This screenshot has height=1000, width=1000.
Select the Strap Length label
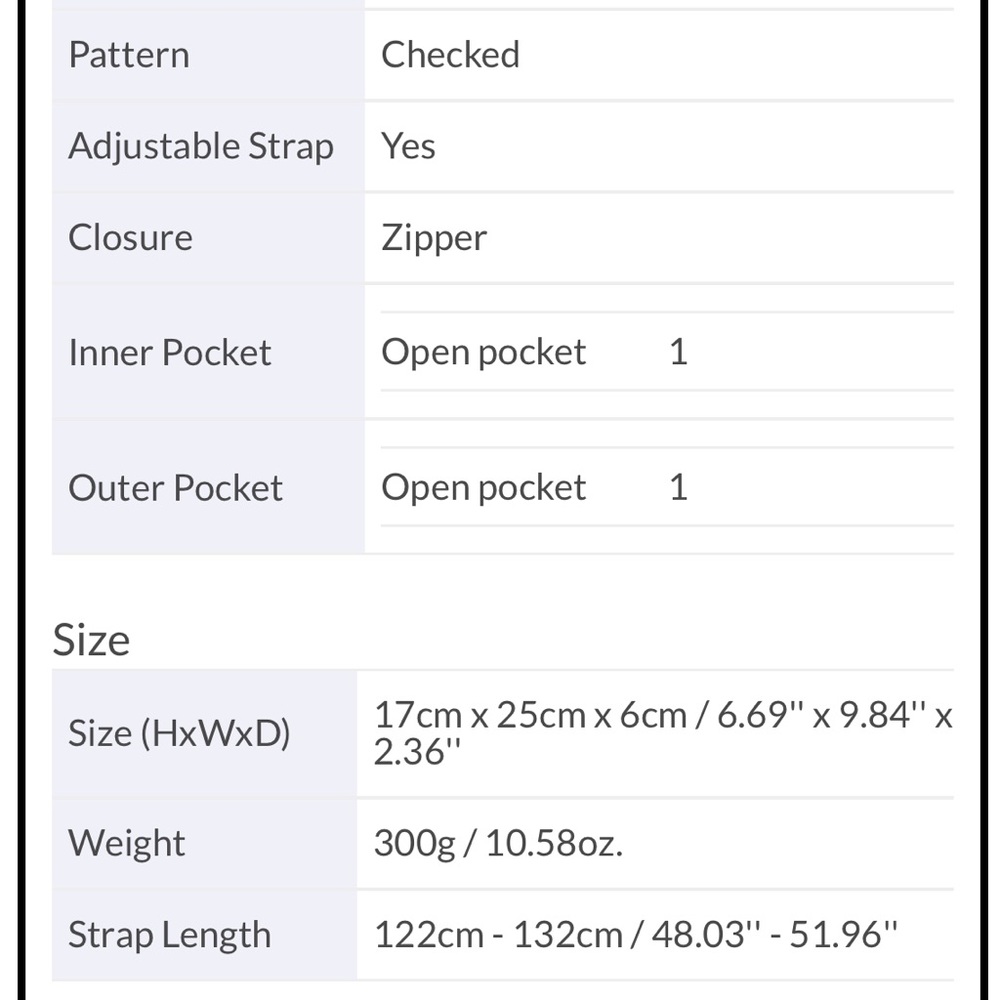[170, 936]
